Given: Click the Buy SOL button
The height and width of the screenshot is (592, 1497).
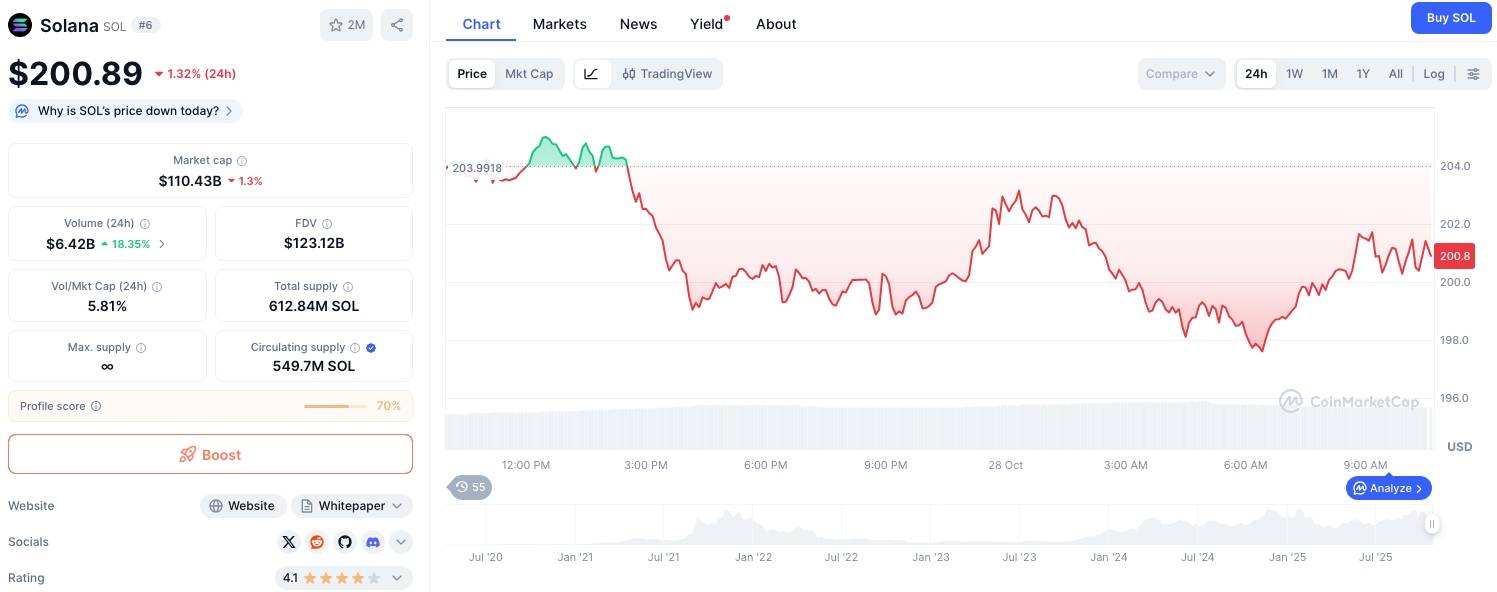Looking at the screenshot, I should click(x=1451, y=17).
